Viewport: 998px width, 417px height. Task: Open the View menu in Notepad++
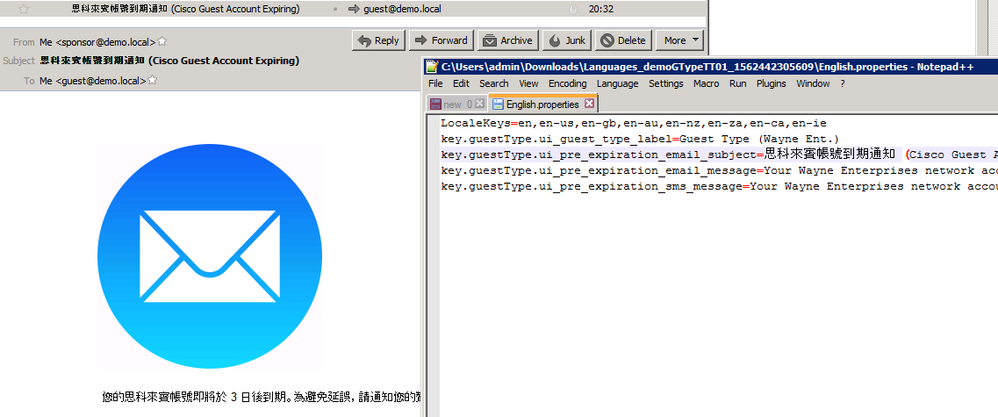pos(528,83)
